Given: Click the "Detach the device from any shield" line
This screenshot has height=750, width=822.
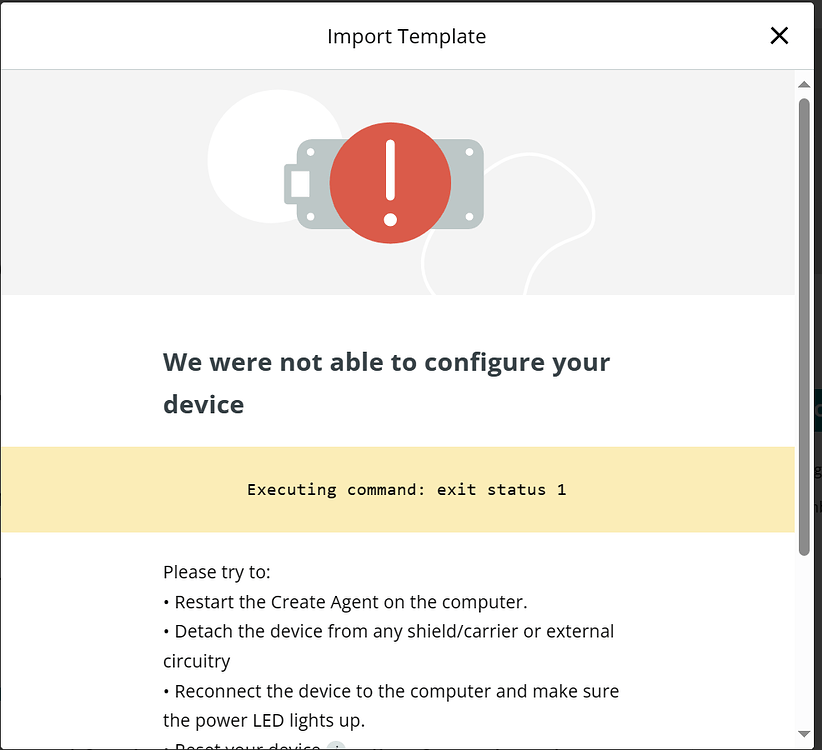Looking at the screenshot, I should (388, 632).
